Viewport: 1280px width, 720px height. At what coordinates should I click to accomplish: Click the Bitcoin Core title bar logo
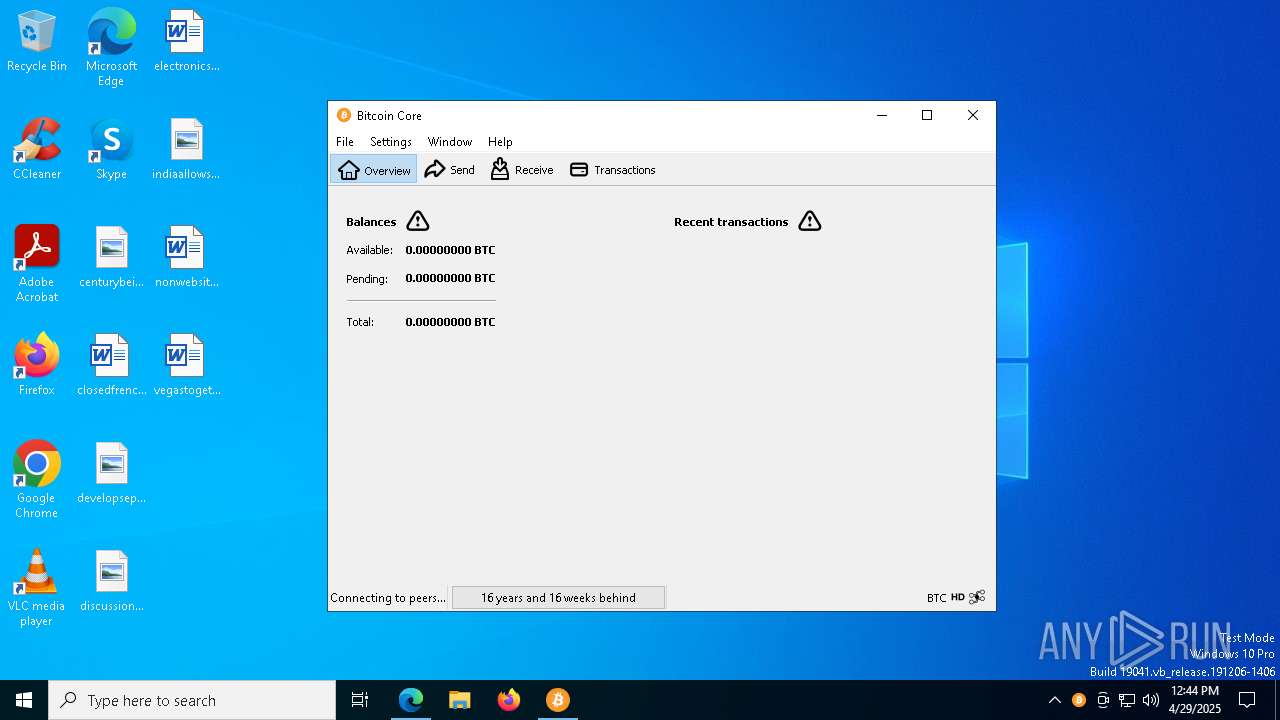pos(344,115)
